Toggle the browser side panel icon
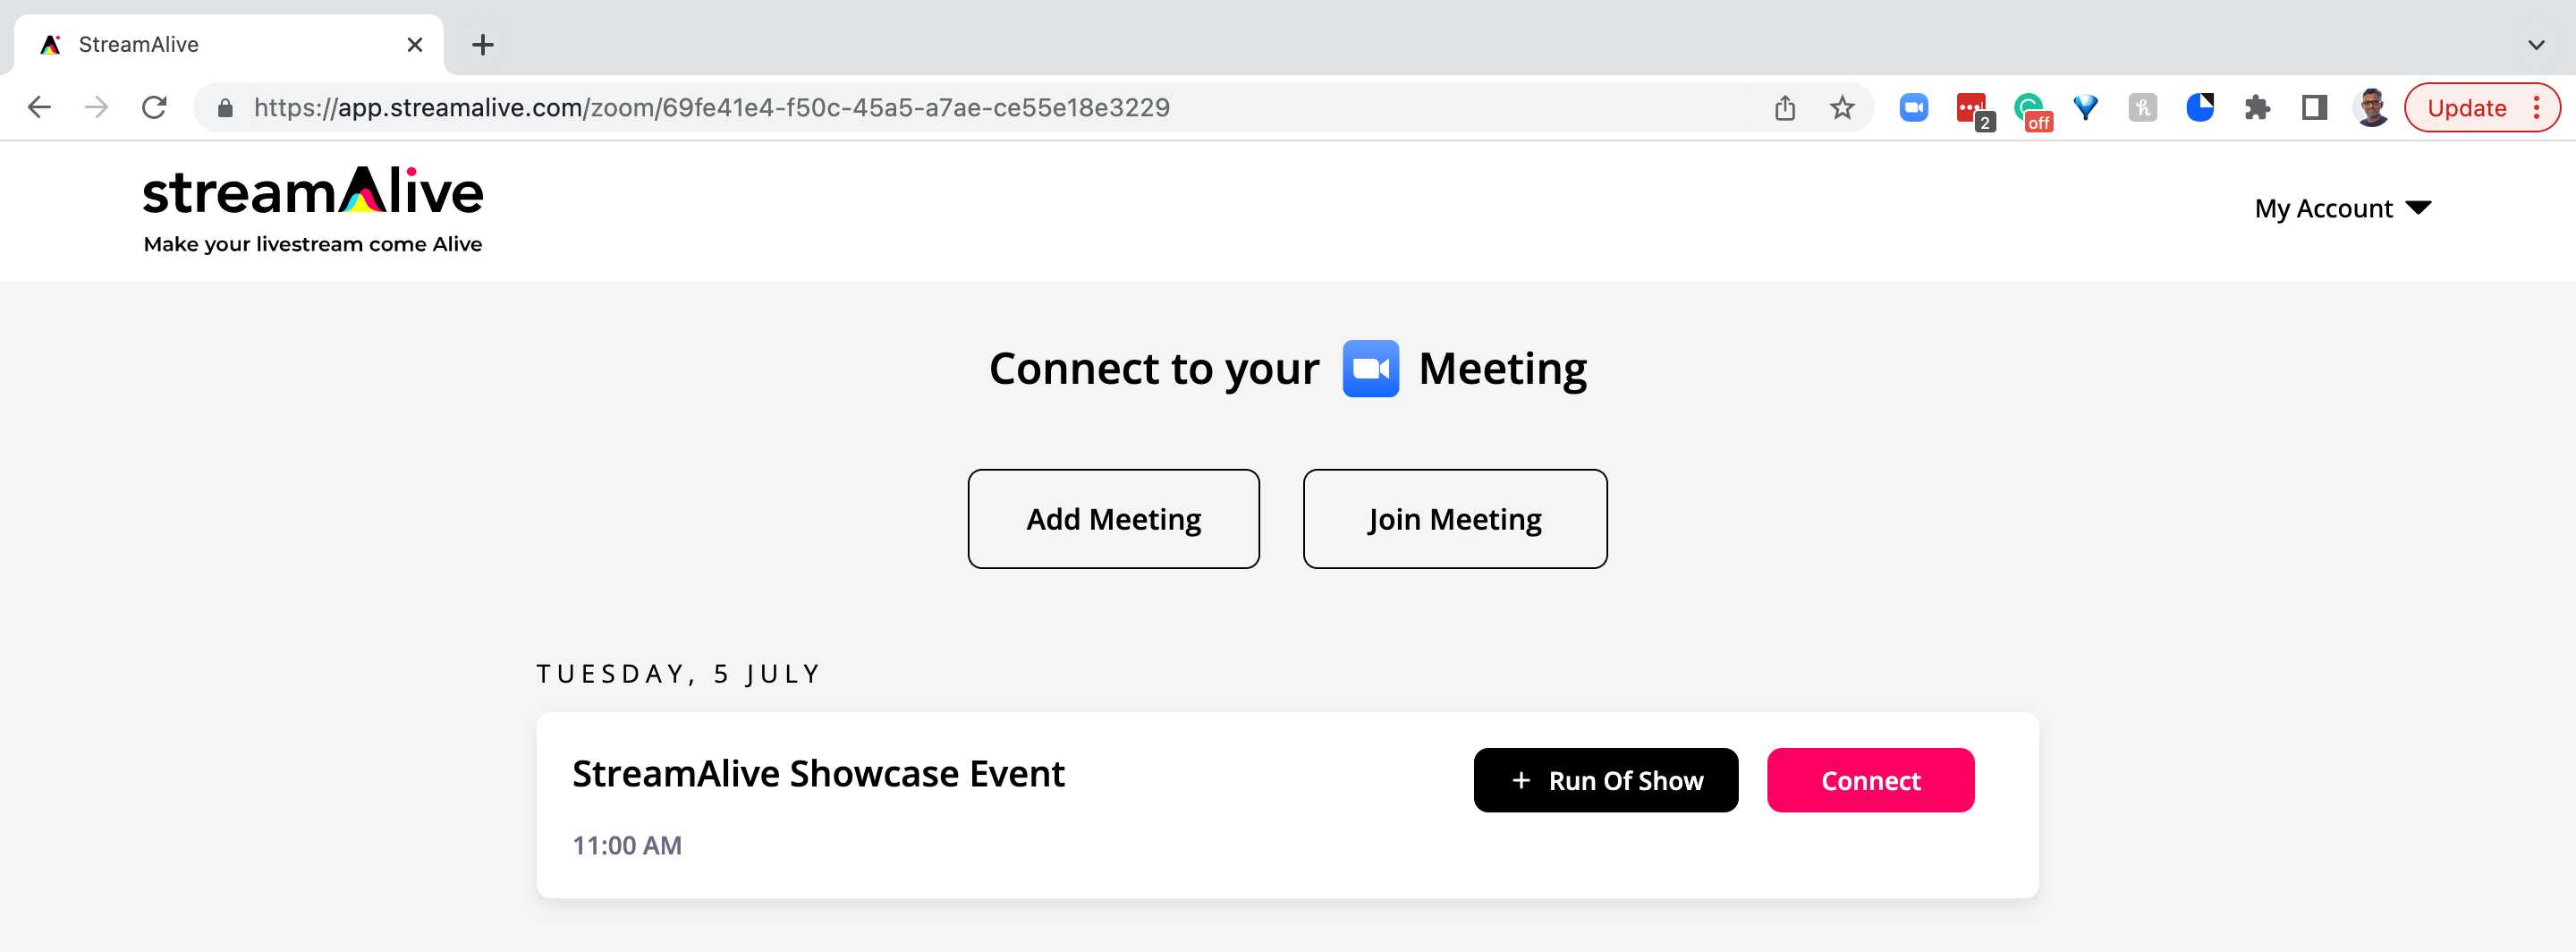This screenshot has height=952, width=2576. pos(2314,107)
